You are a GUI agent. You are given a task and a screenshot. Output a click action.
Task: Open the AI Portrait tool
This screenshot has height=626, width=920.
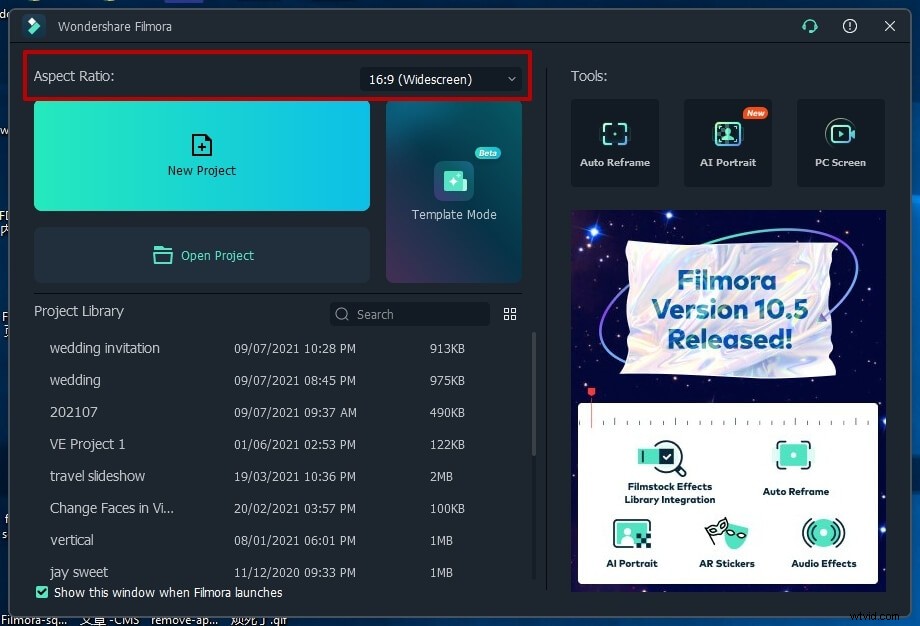(727, 142)
